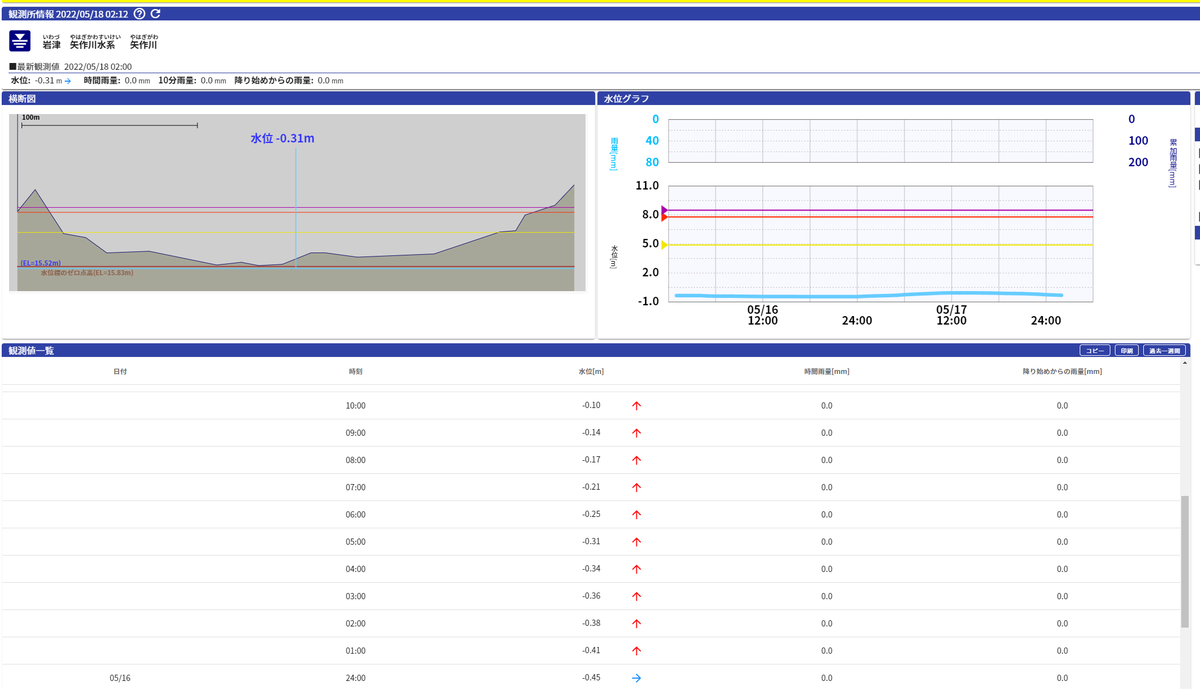Click the 日付 column header
This screenshot has width=1200, height=694.
point(120,371)
